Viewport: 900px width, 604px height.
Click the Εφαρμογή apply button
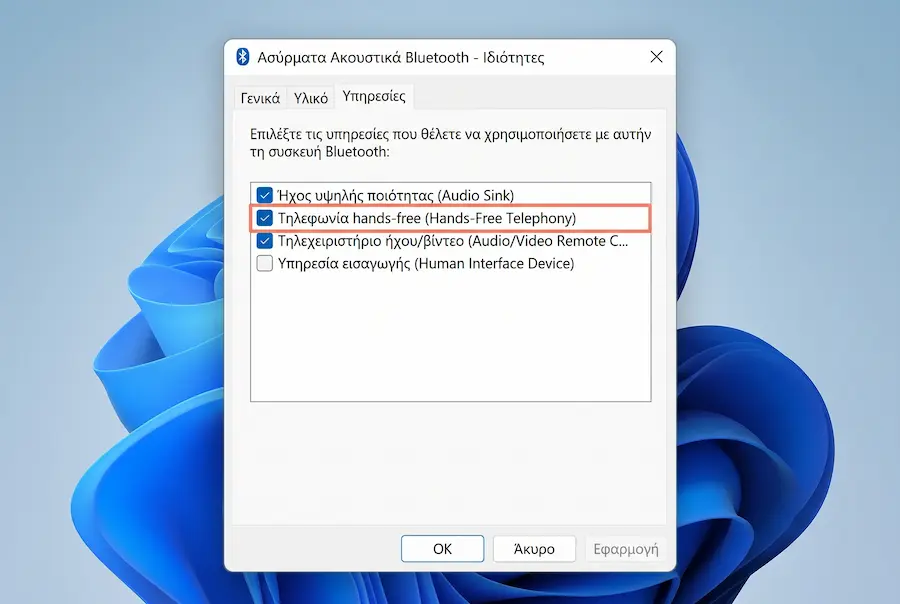coord(626,549)
